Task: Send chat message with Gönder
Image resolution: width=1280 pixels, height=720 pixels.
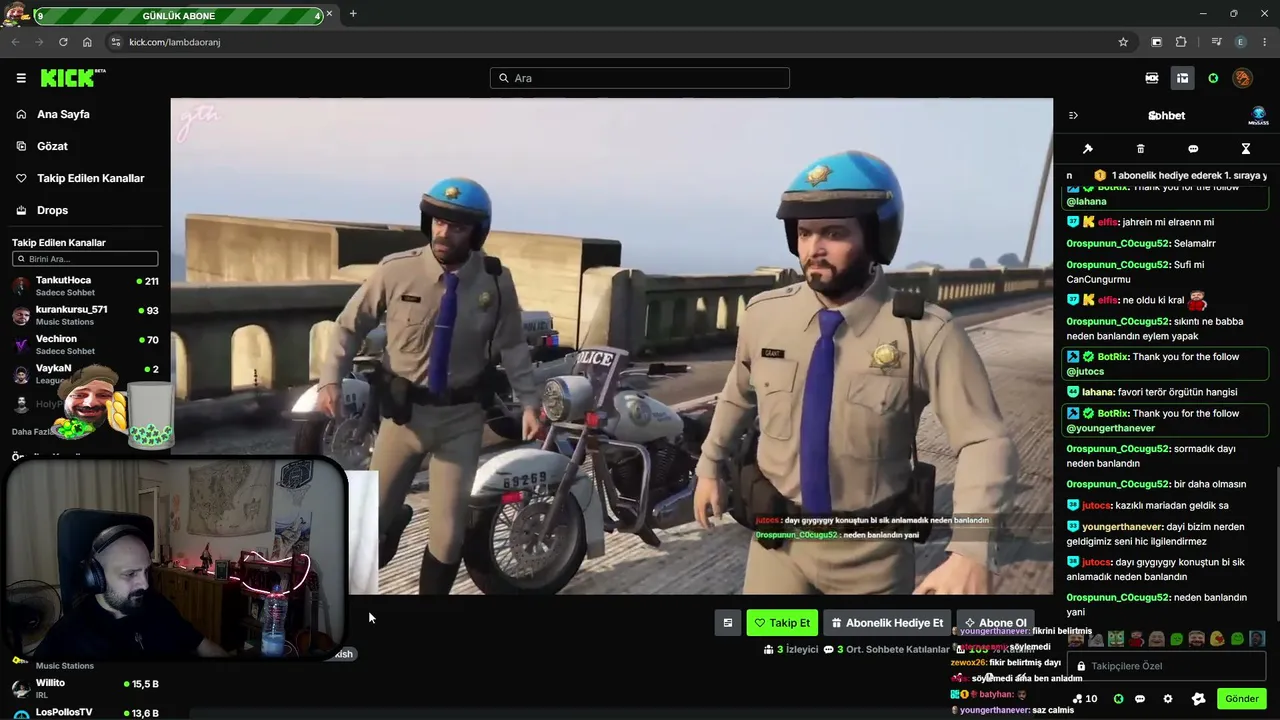Action: (x=1242, y=699)
